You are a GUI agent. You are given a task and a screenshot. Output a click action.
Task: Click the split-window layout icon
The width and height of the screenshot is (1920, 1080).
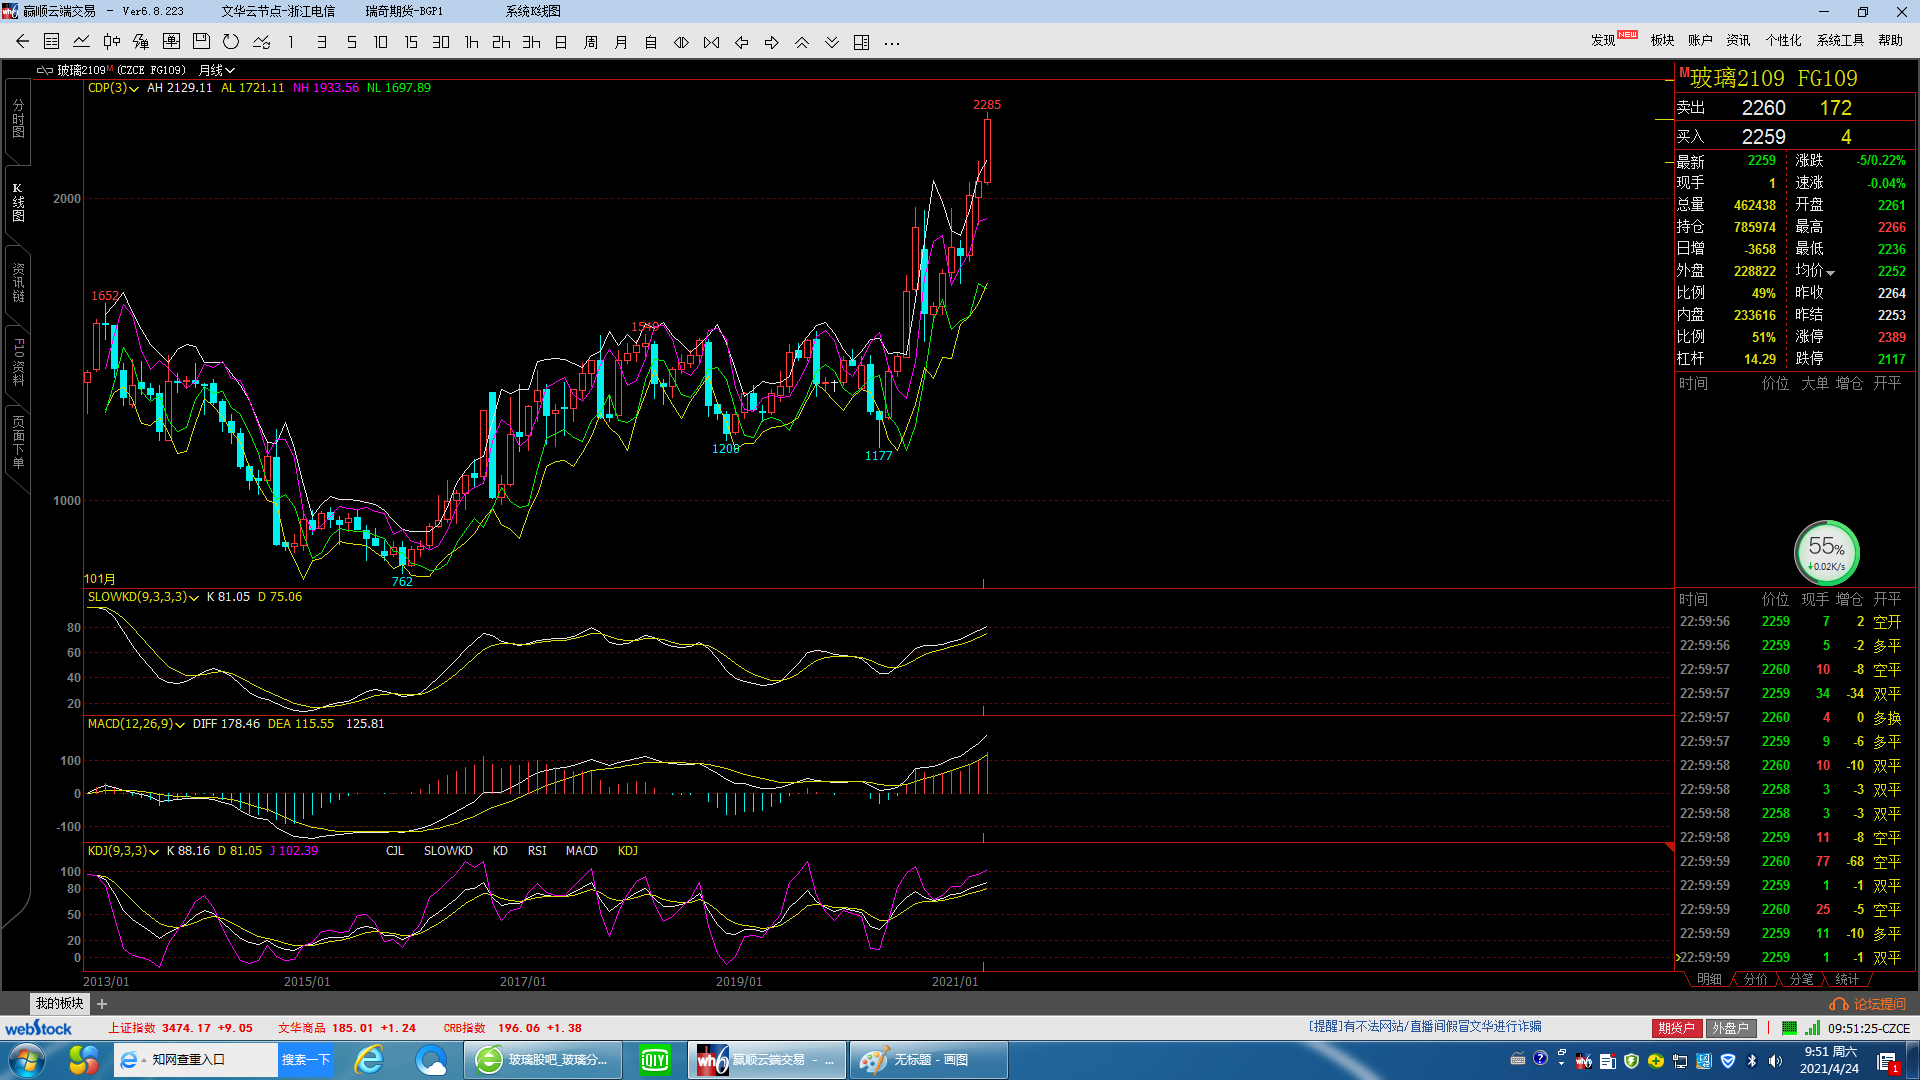click(861, 42)
